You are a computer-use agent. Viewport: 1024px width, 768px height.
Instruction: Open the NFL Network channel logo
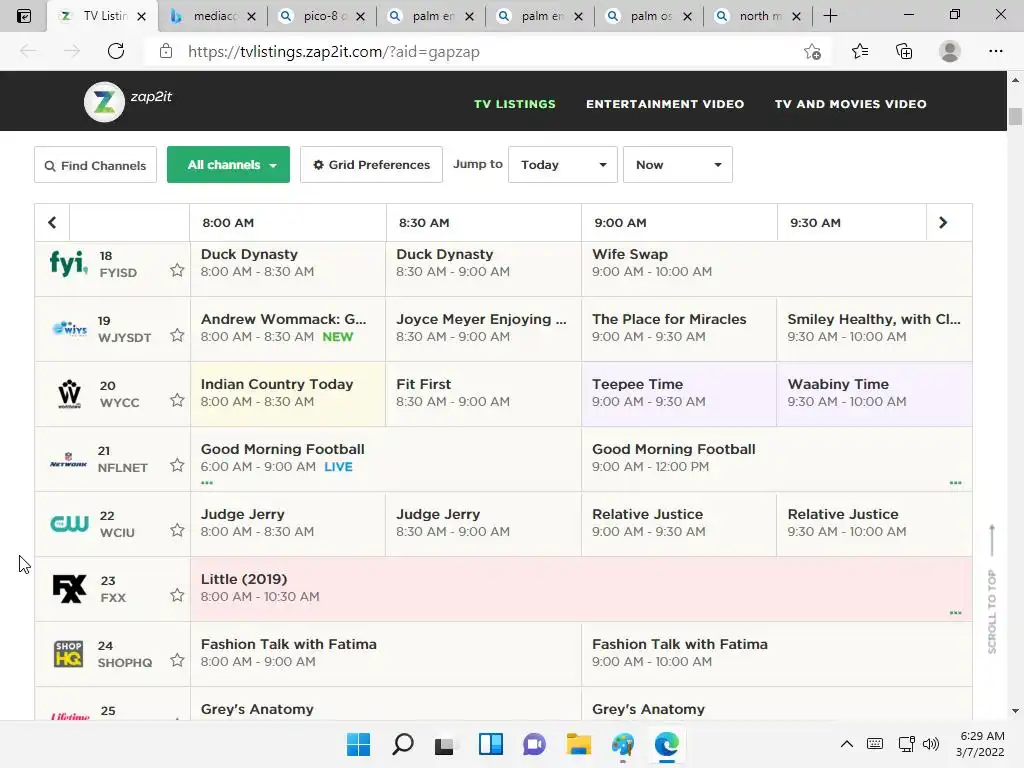69,460
